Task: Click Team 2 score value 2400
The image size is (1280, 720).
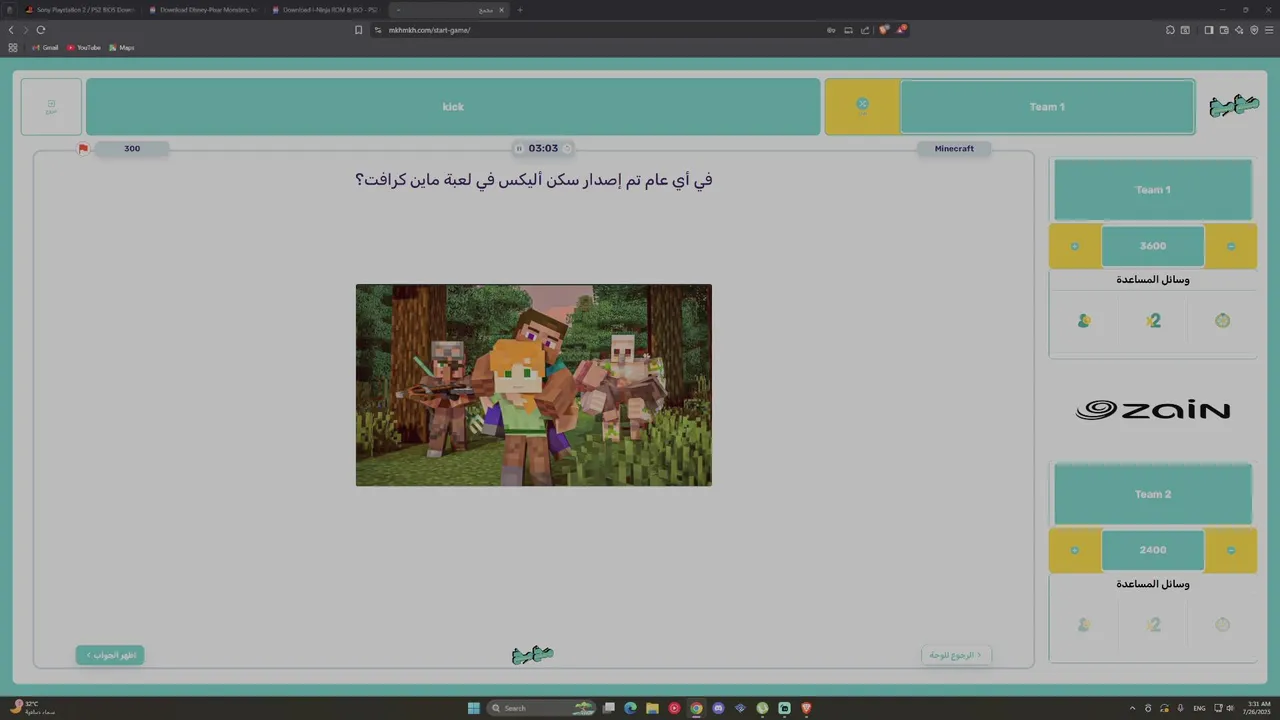Action: [x=1153, y=550]
